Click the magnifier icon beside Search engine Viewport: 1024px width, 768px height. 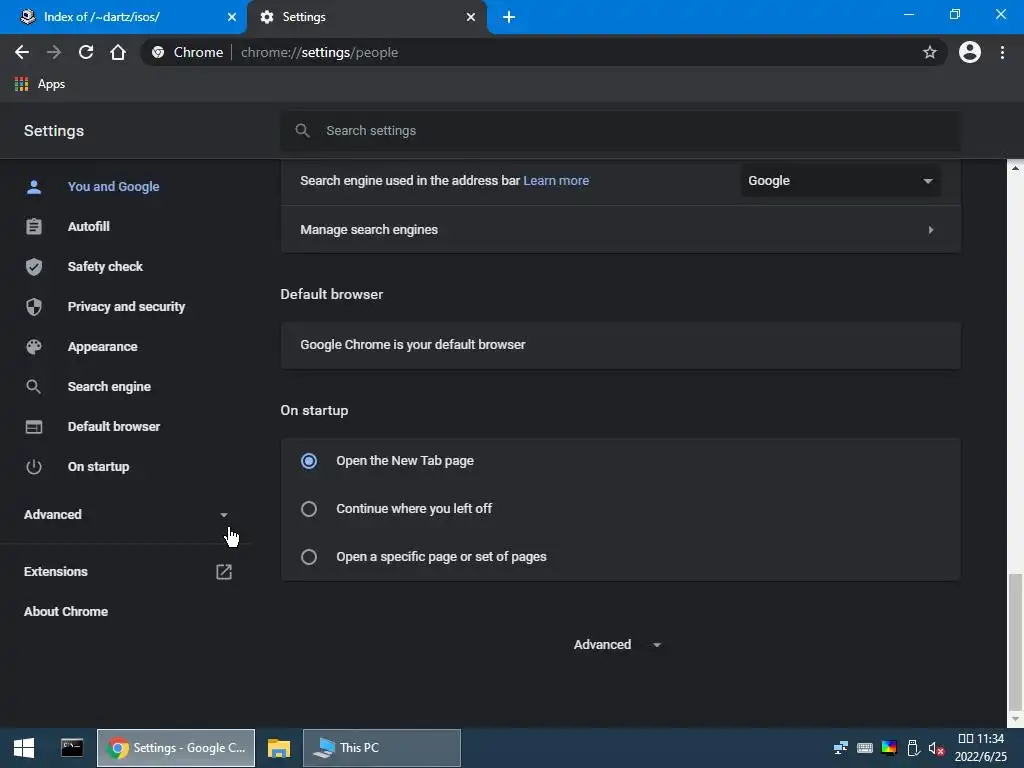[34, 387]
